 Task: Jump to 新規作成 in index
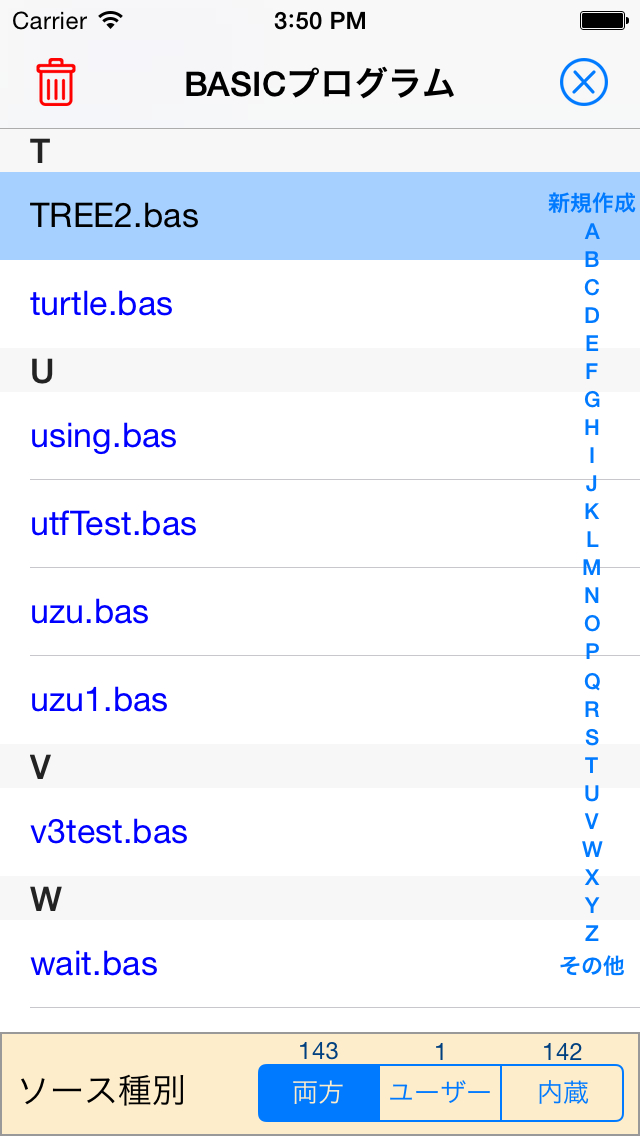coord(591,203)
